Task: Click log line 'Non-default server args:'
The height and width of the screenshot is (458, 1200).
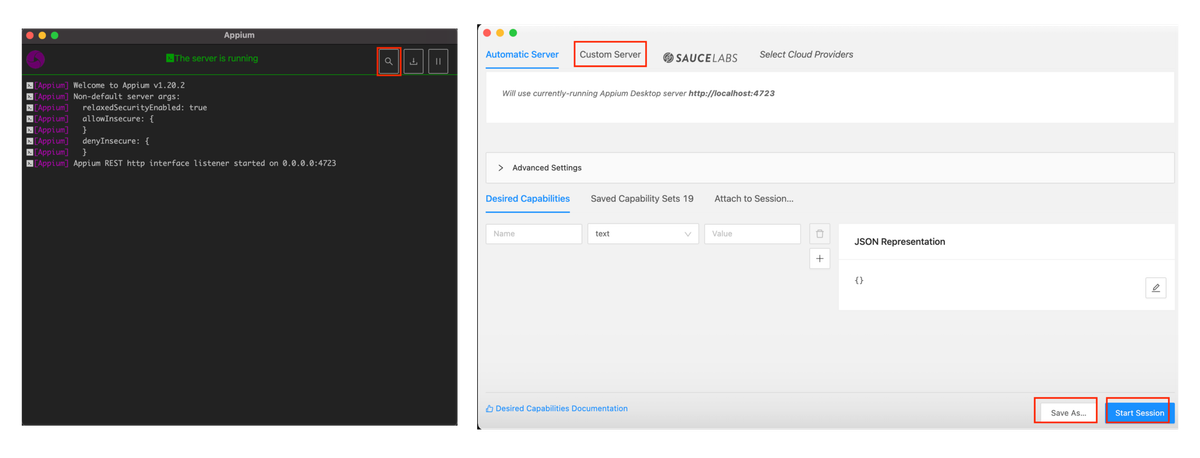Action: click(x=127, y=96)
